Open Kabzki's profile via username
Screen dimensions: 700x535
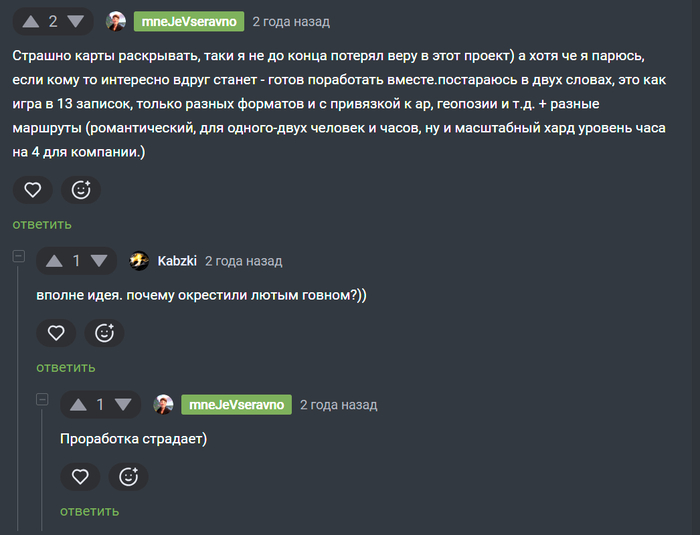(176, 261)
